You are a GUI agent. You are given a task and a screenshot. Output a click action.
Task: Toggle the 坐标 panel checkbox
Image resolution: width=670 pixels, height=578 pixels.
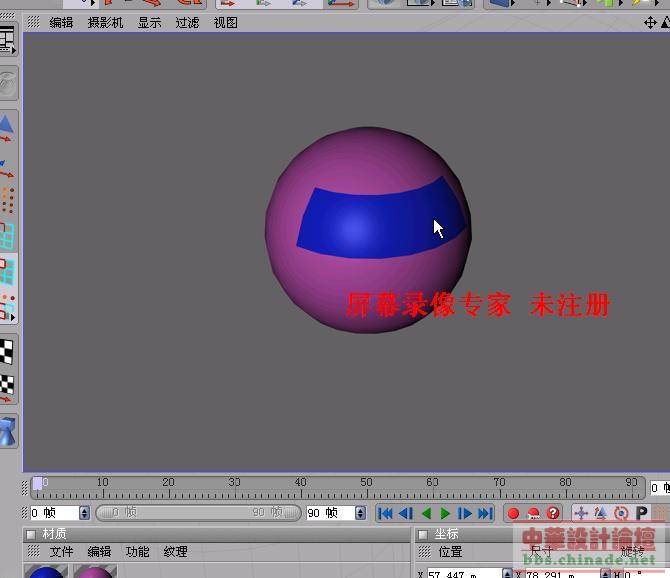point(423,535)
